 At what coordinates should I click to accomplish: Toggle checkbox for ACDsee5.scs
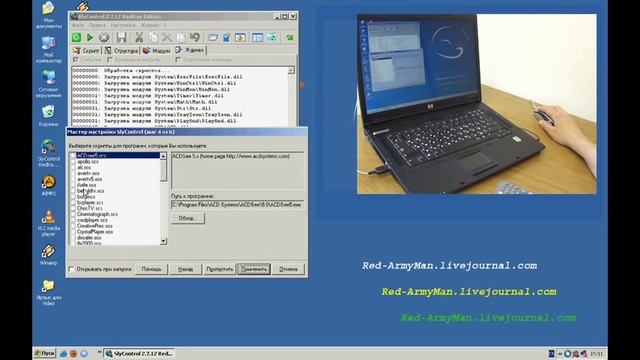(73, 156)
